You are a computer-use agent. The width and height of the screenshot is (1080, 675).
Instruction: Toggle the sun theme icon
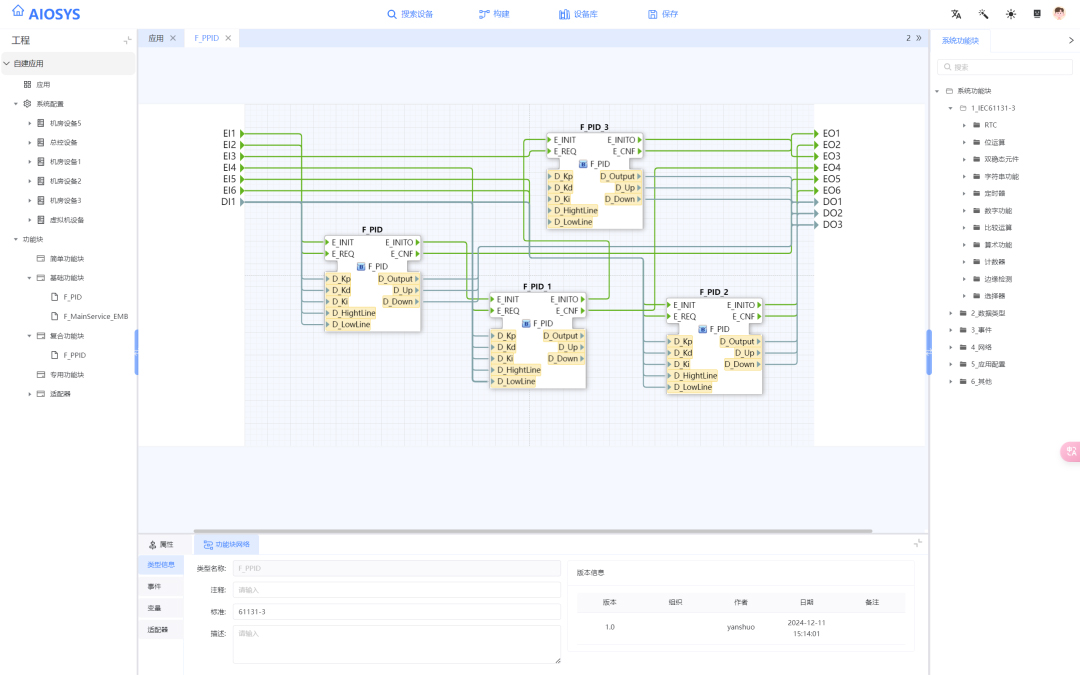pyautogui.click(x=1010, y=14)
